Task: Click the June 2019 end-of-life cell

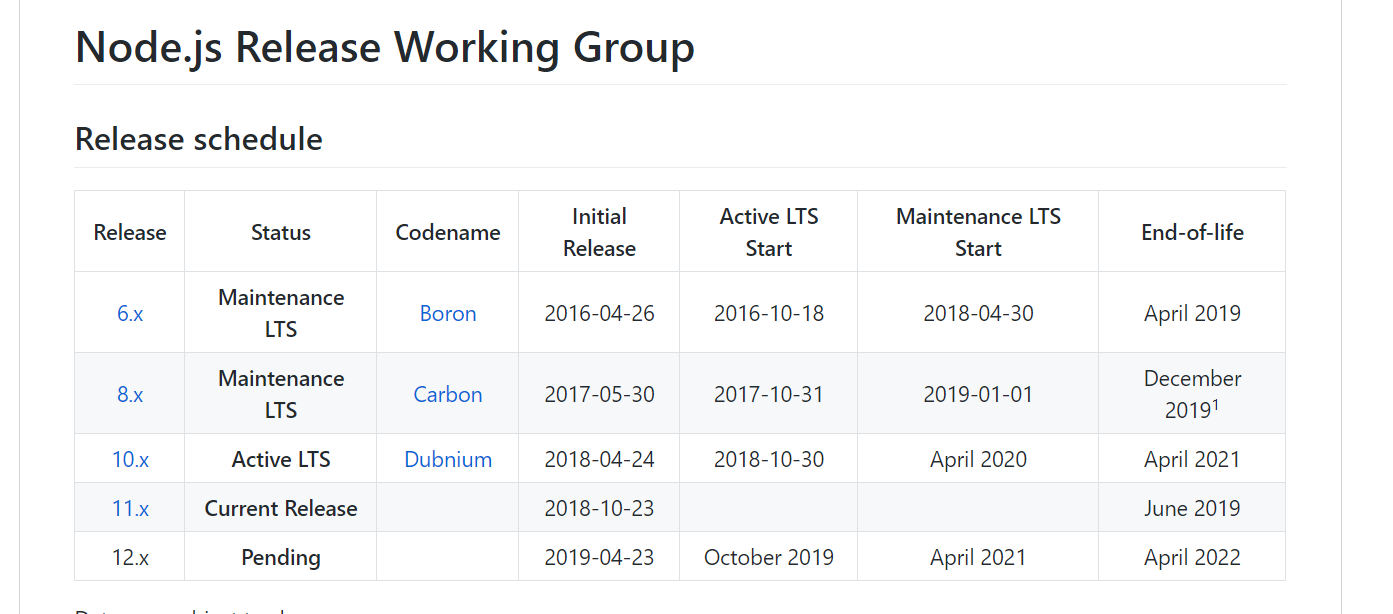Action: [1192, 508]
